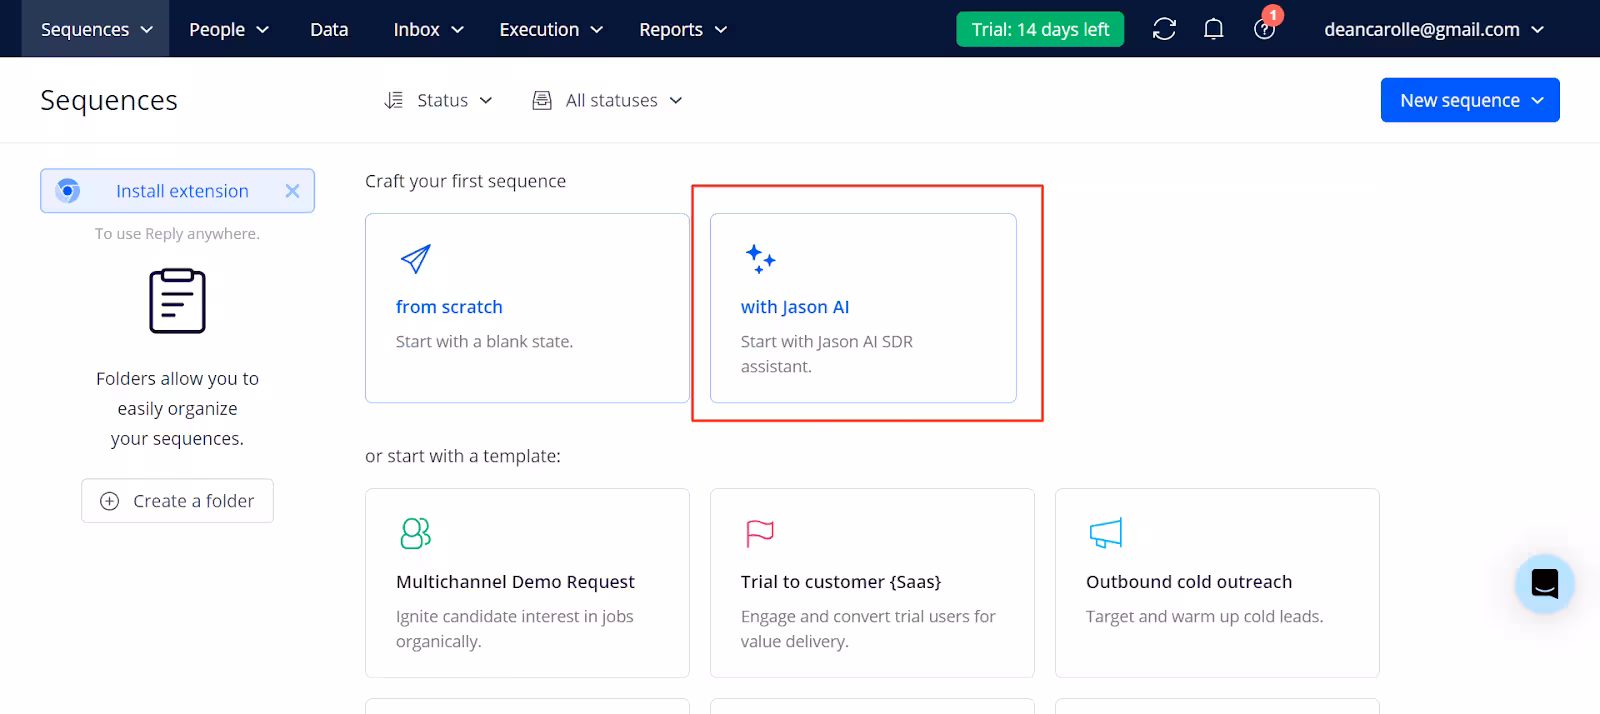This screenshot has height=714, width=1600.
Task: Expand the account email dropdown
Action: pyautogui.click(x=1433, y=29)
